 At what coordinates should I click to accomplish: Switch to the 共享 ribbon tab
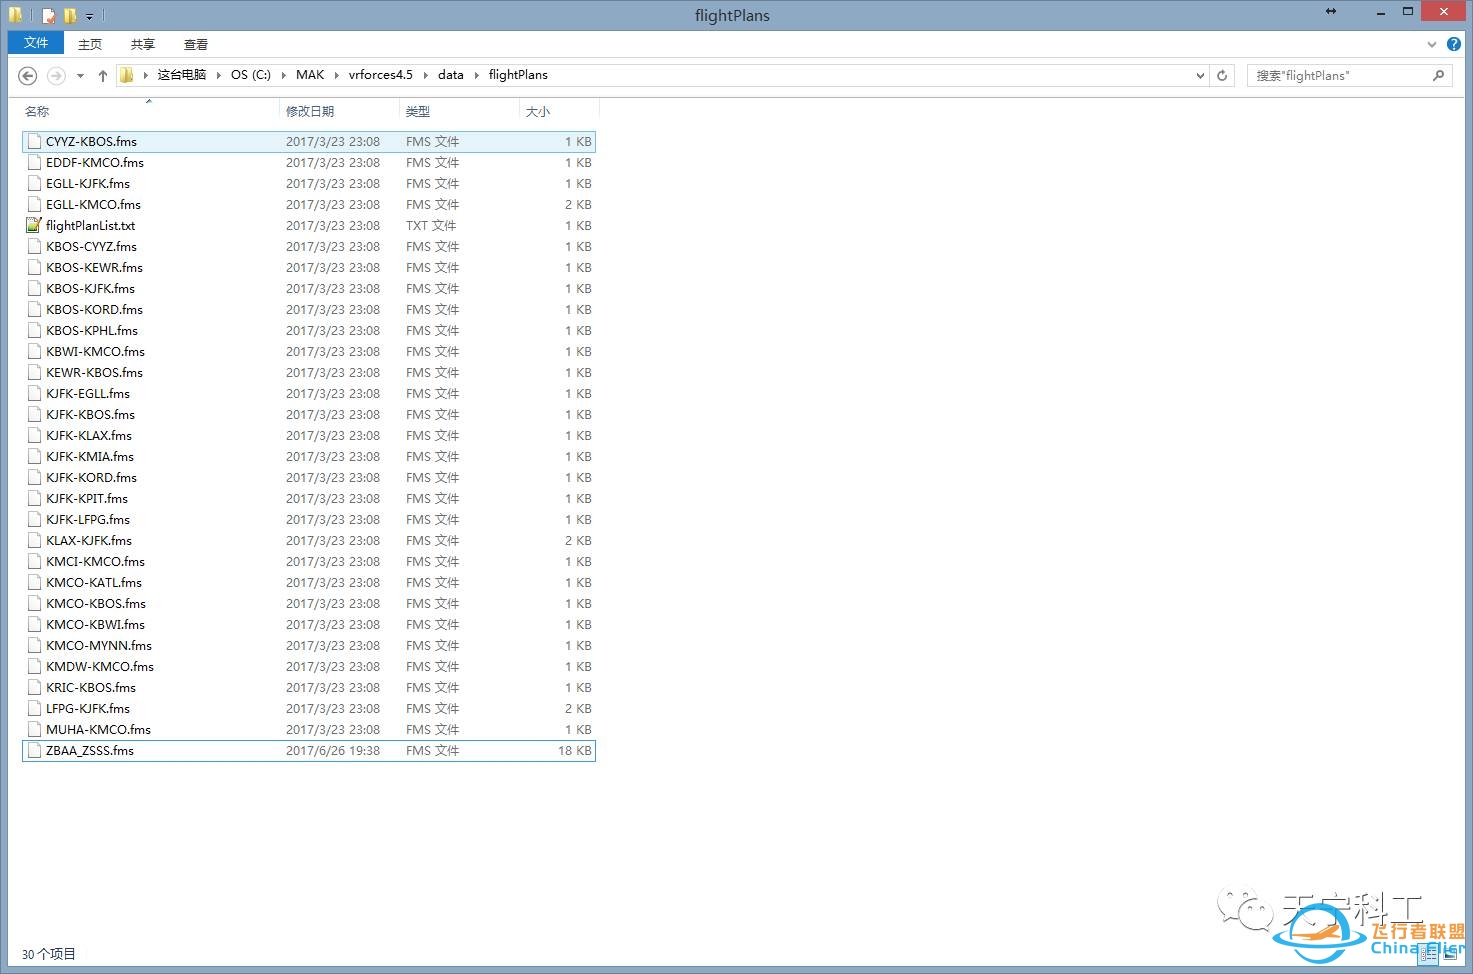[143, 44]
